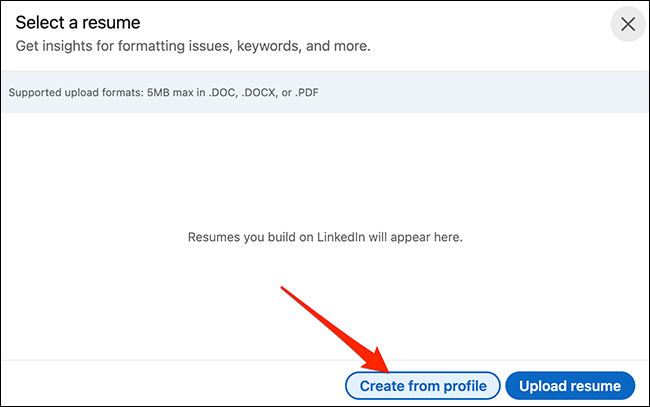Close the Select a resume dialog

pos(627,25)
